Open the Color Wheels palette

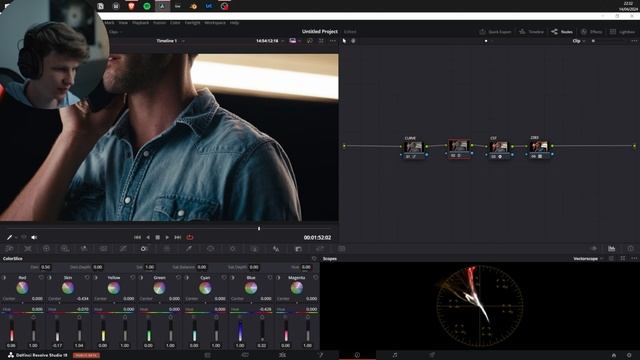46,249
